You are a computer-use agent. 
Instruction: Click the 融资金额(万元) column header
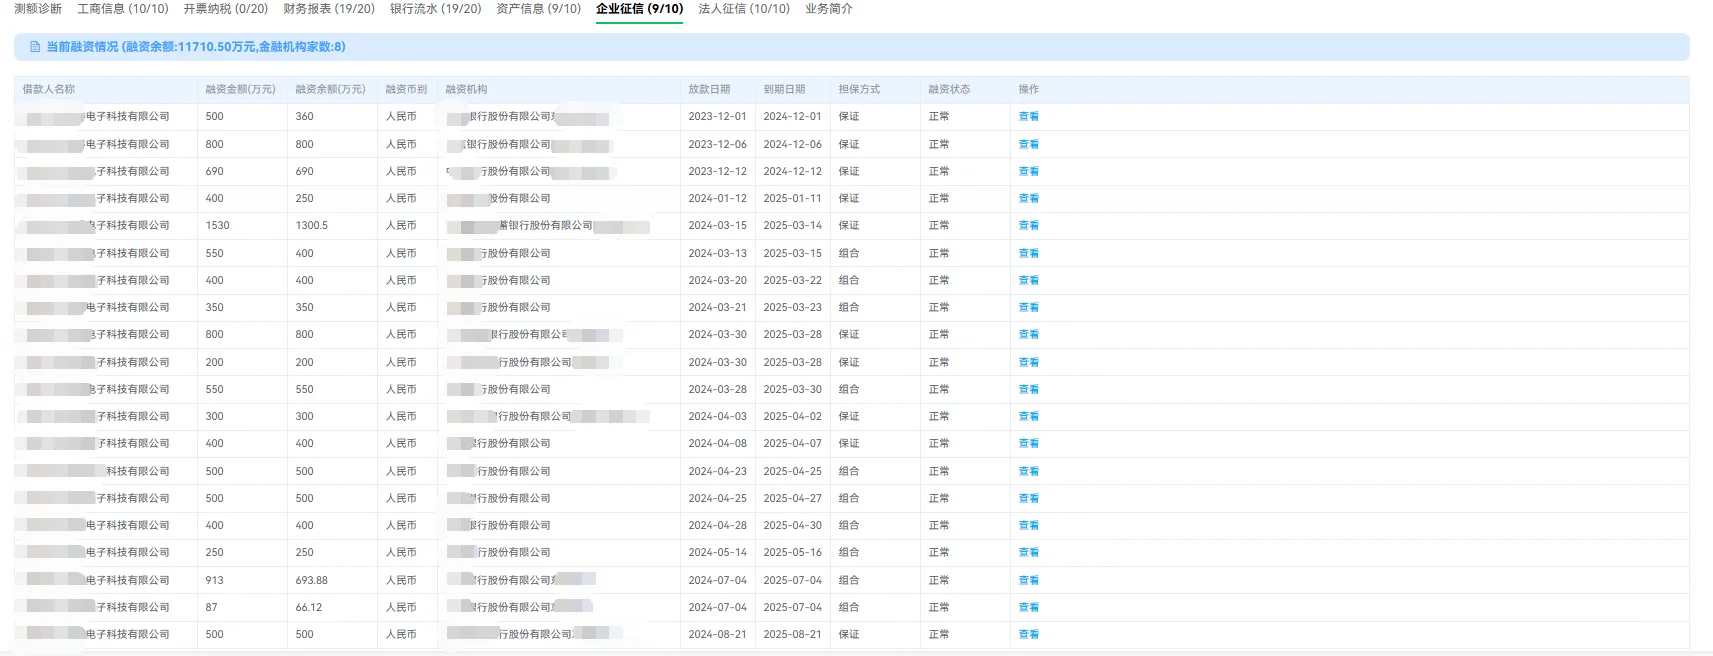(241, 89)
